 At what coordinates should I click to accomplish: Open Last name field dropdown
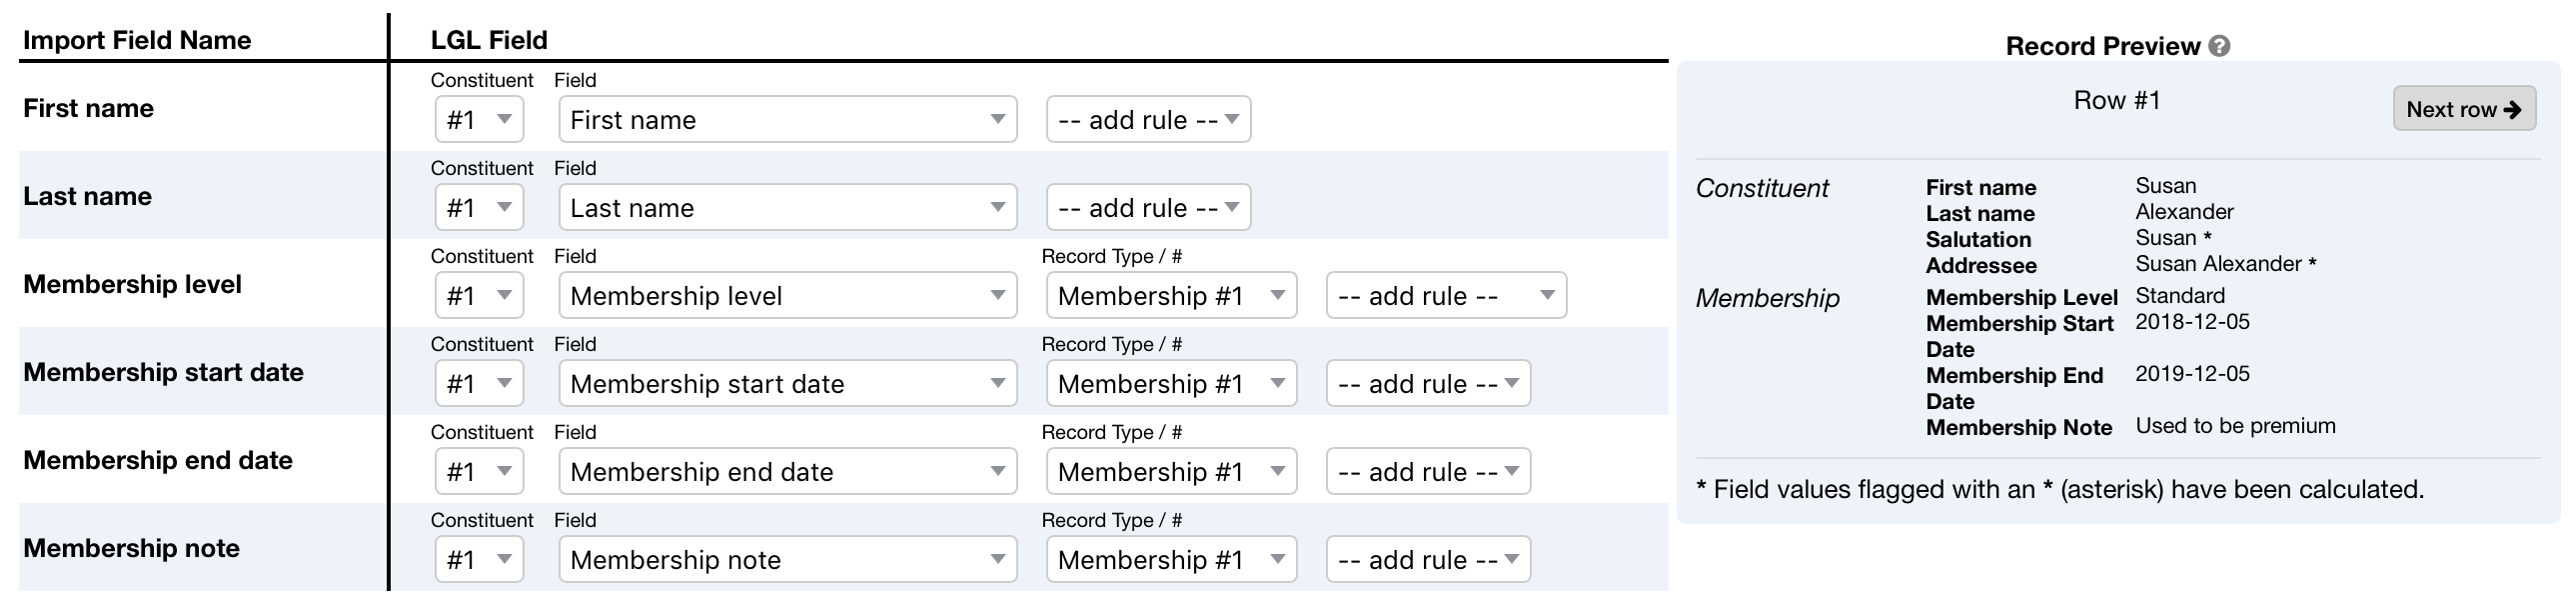point(787,208)
